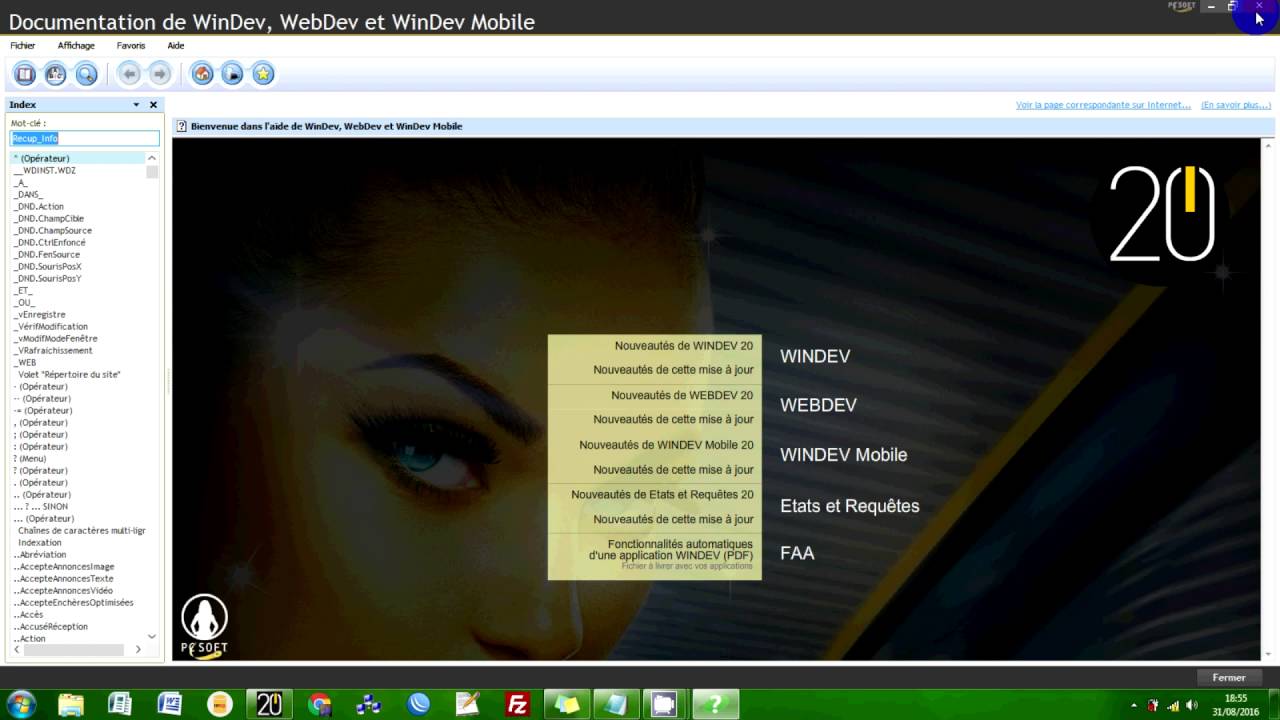Select '_DND.FenSource' index entry
The height and width of the screenshot is (720, 1280).
[x=46, y=254]
